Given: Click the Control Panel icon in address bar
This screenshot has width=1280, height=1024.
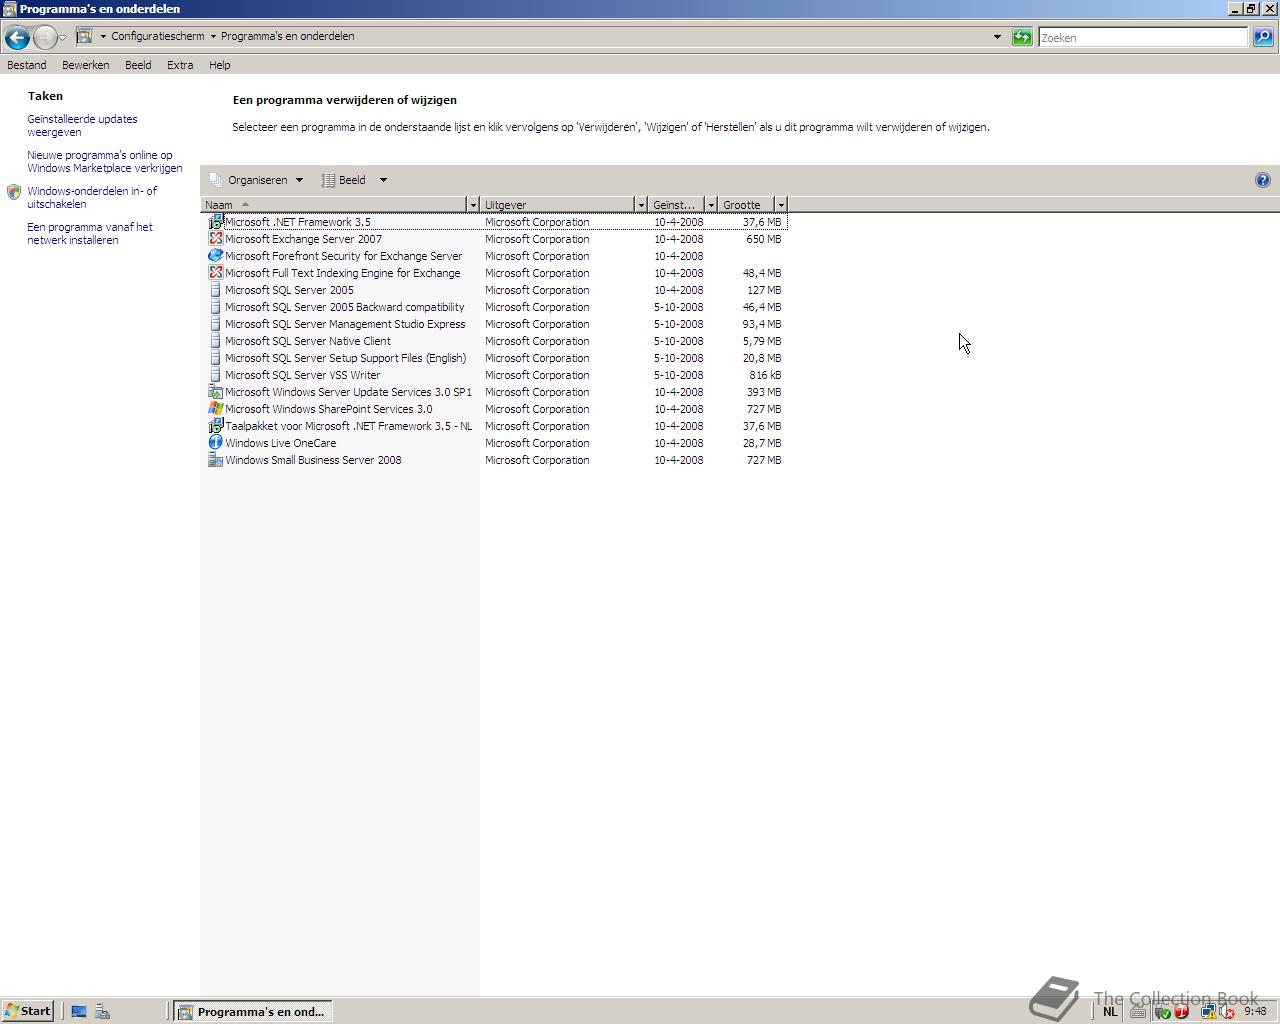Looking at the screenshot, I should (85, 36).
